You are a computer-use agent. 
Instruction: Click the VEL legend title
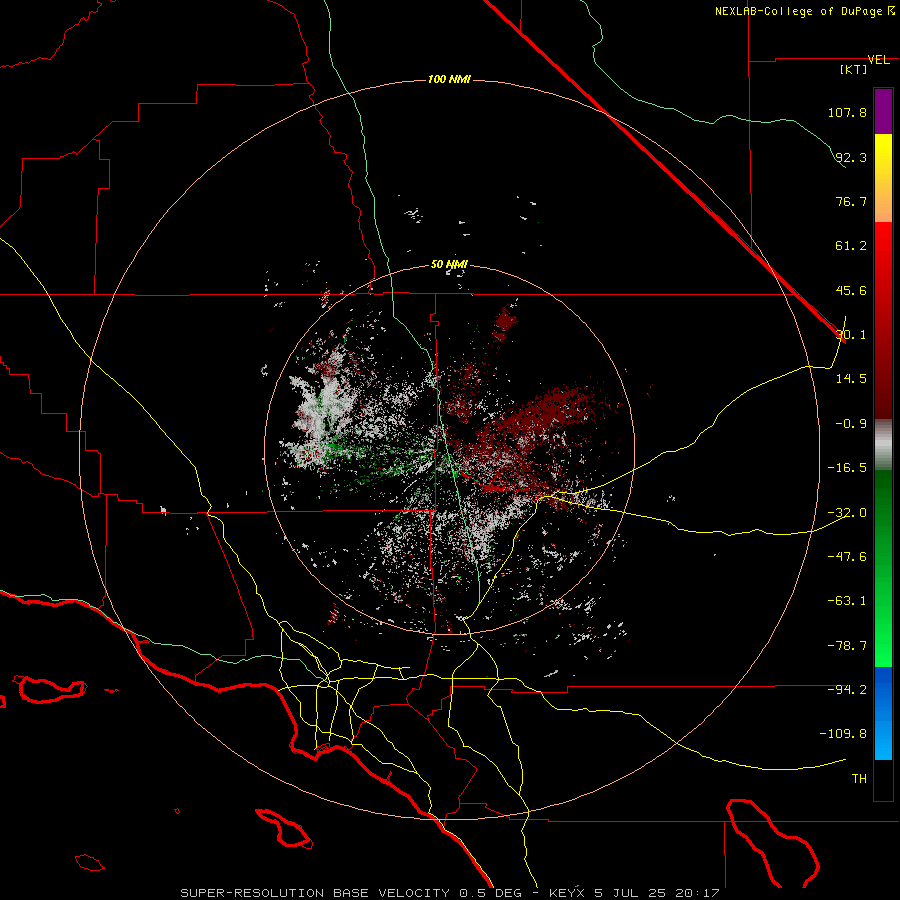878,60
